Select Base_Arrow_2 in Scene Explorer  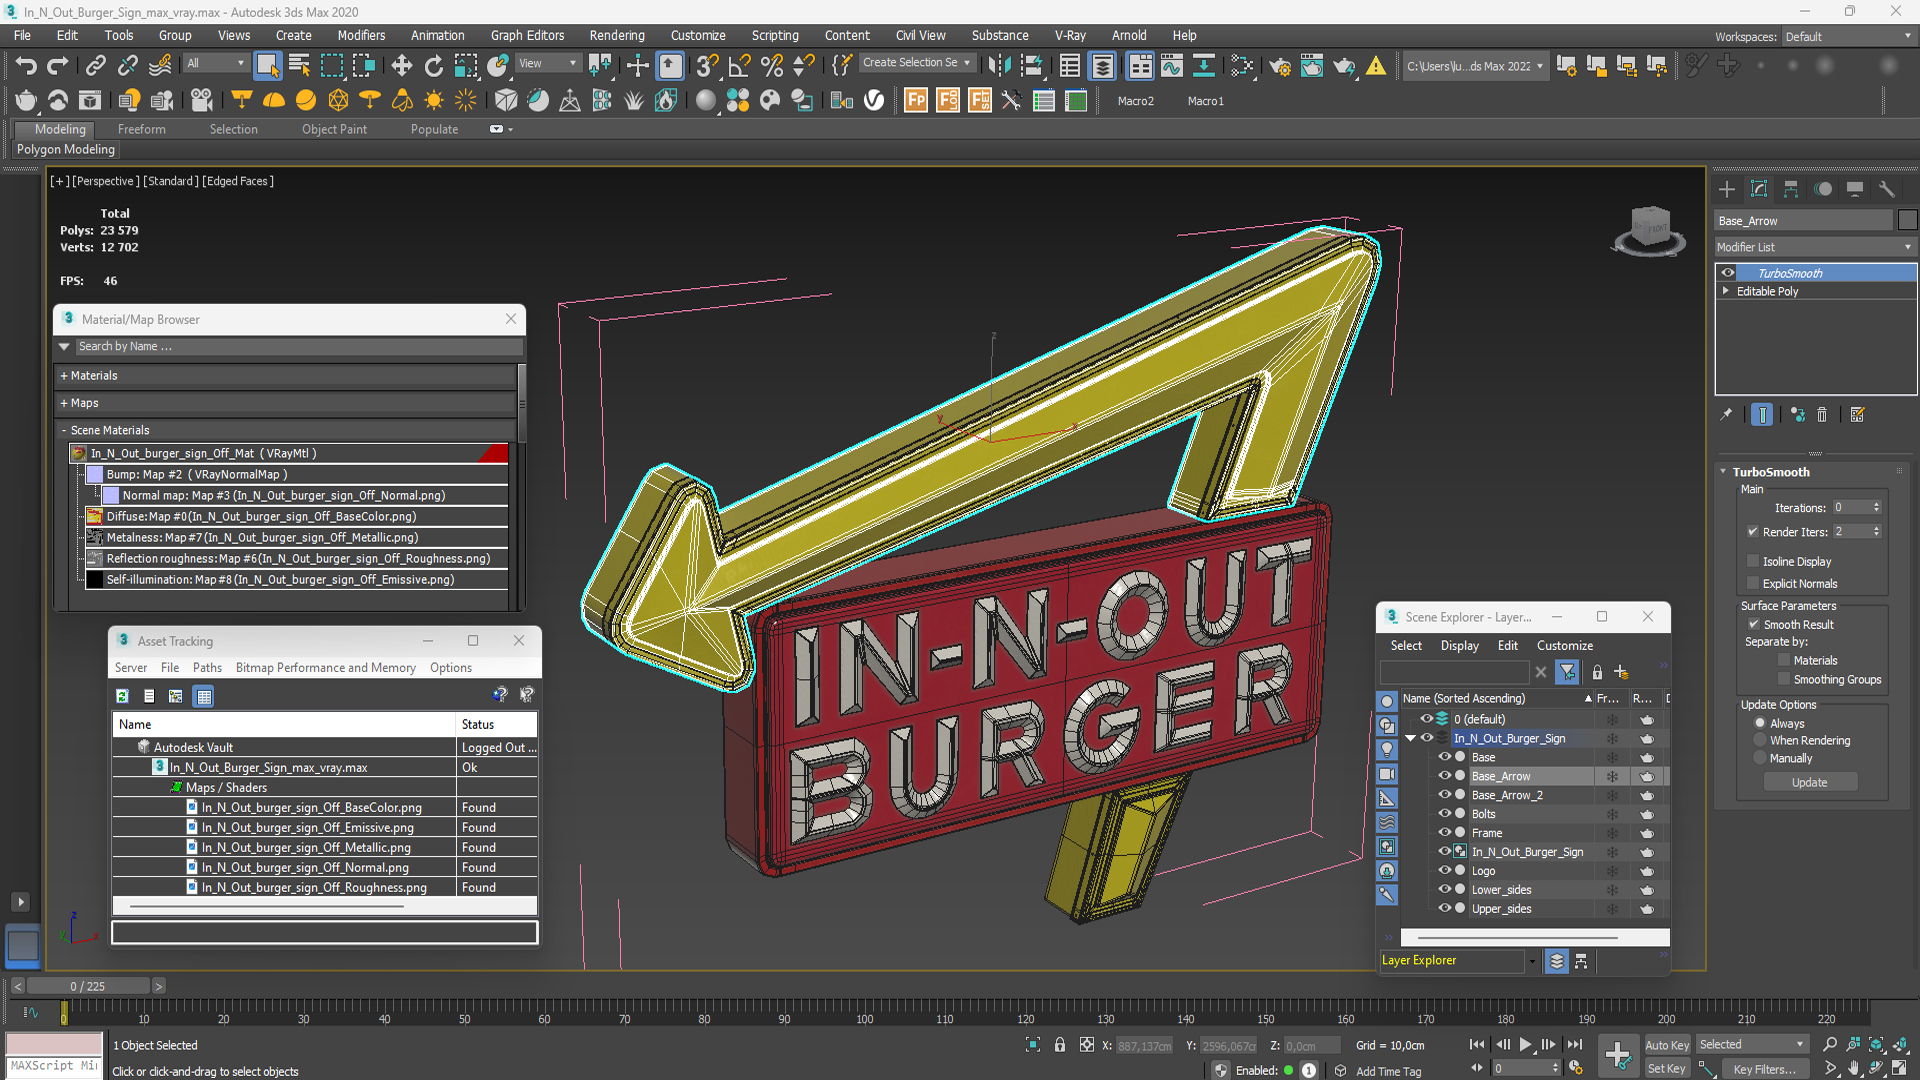1506,795
